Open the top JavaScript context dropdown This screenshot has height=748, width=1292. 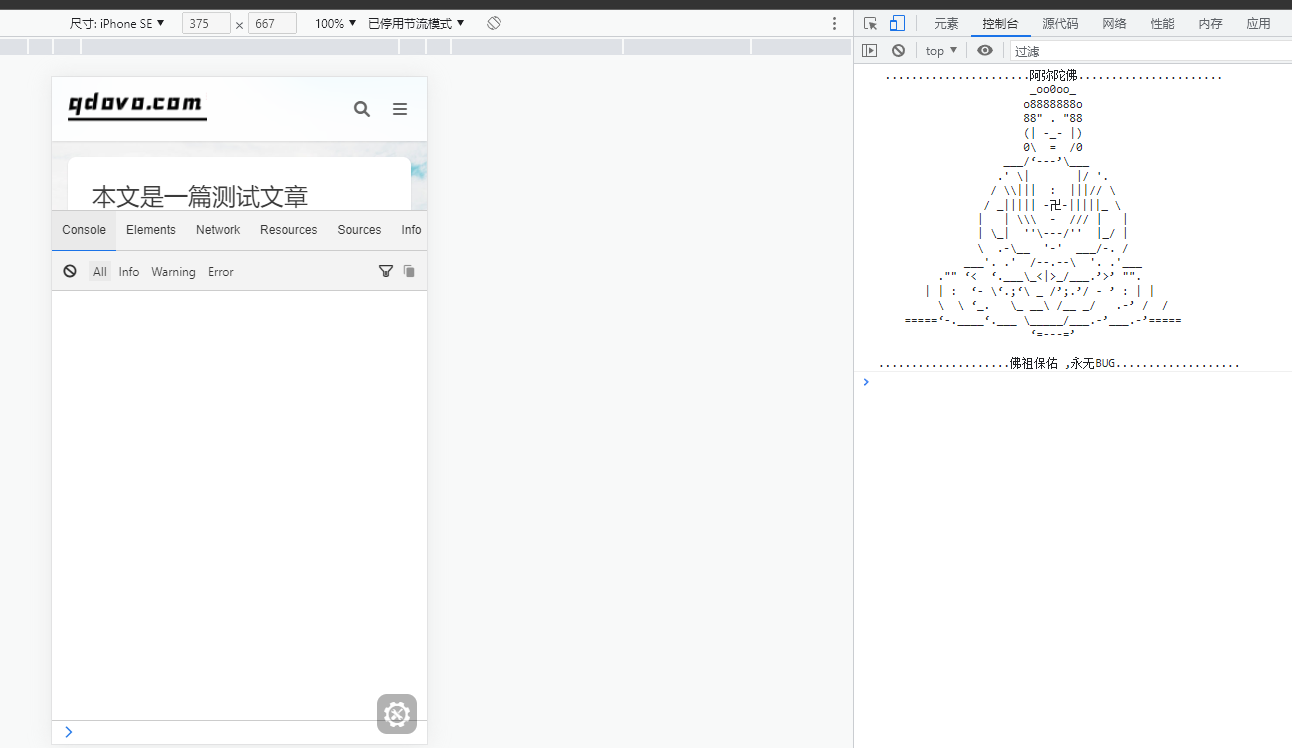942,50
